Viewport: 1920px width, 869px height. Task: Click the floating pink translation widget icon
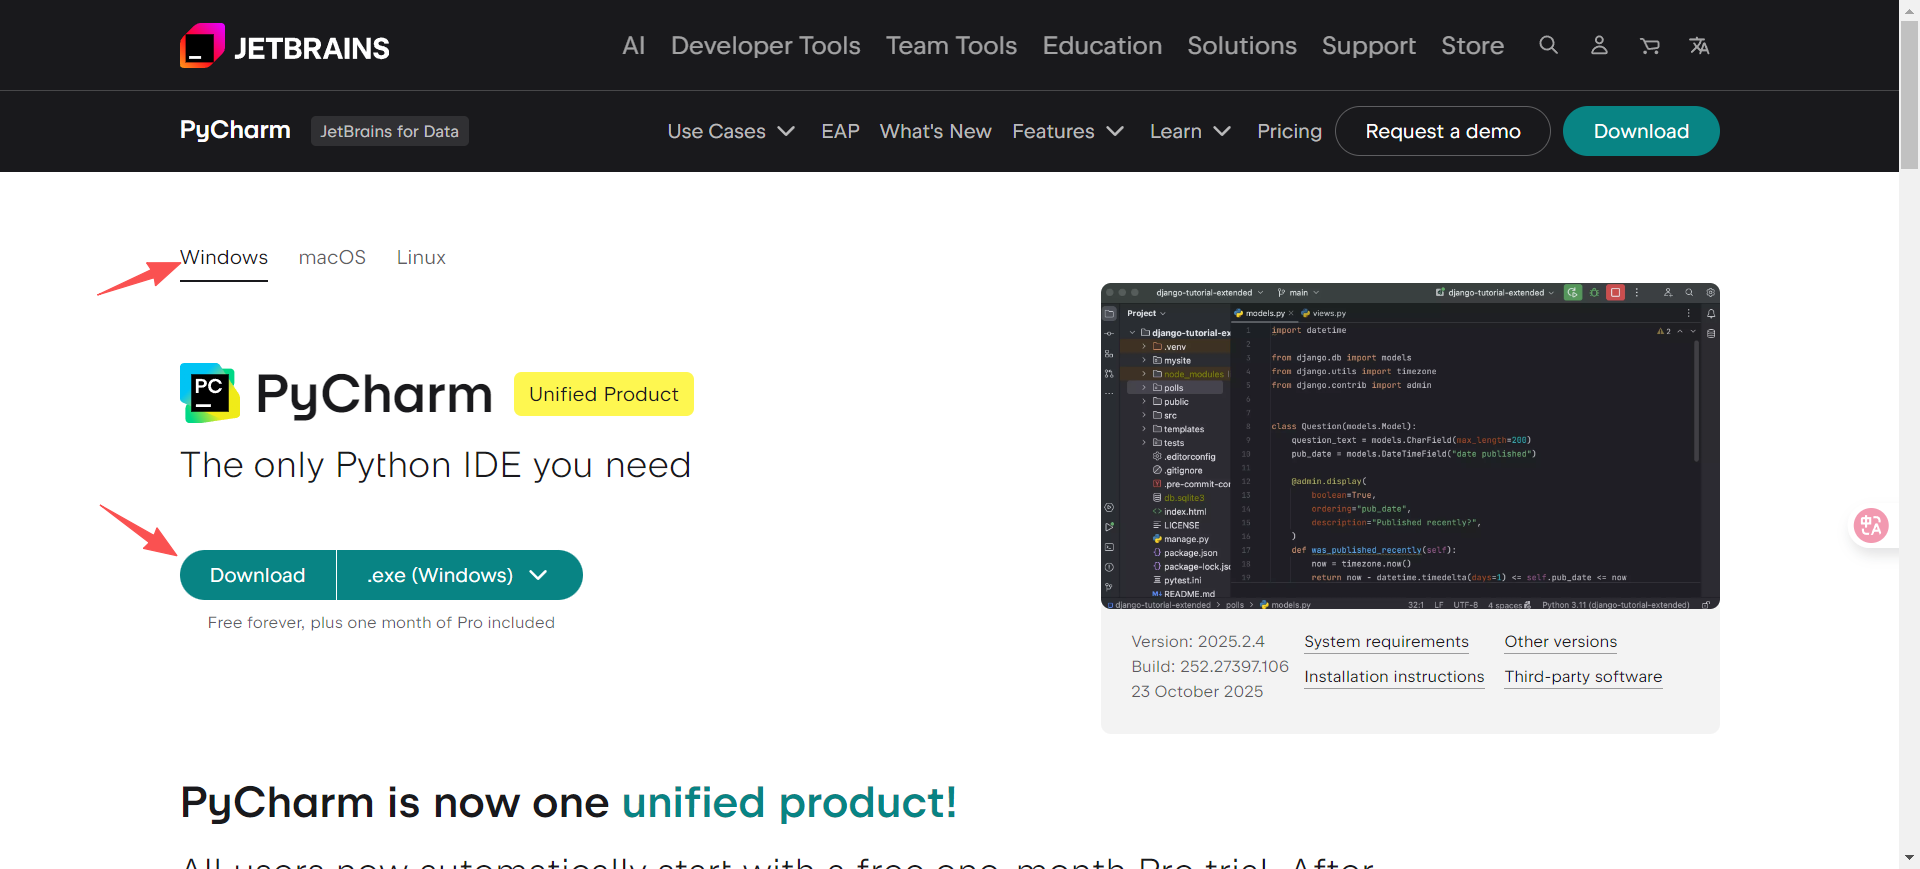[1870, 525]
